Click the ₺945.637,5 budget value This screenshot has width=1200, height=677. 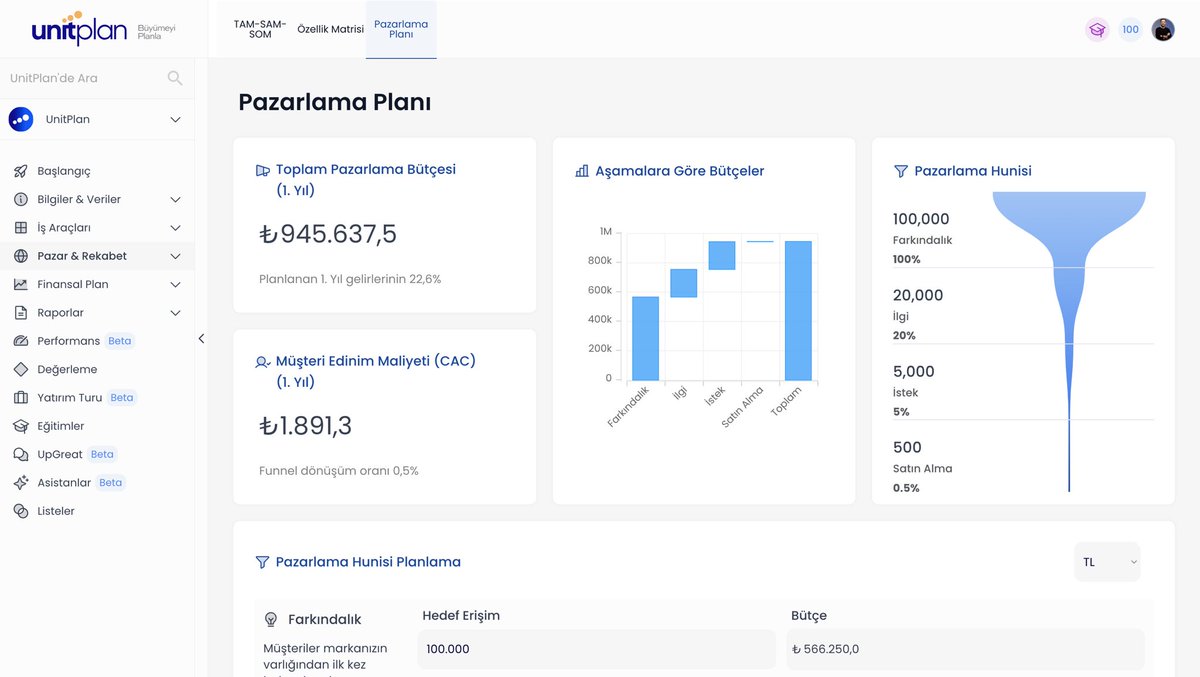click(328, 234)
